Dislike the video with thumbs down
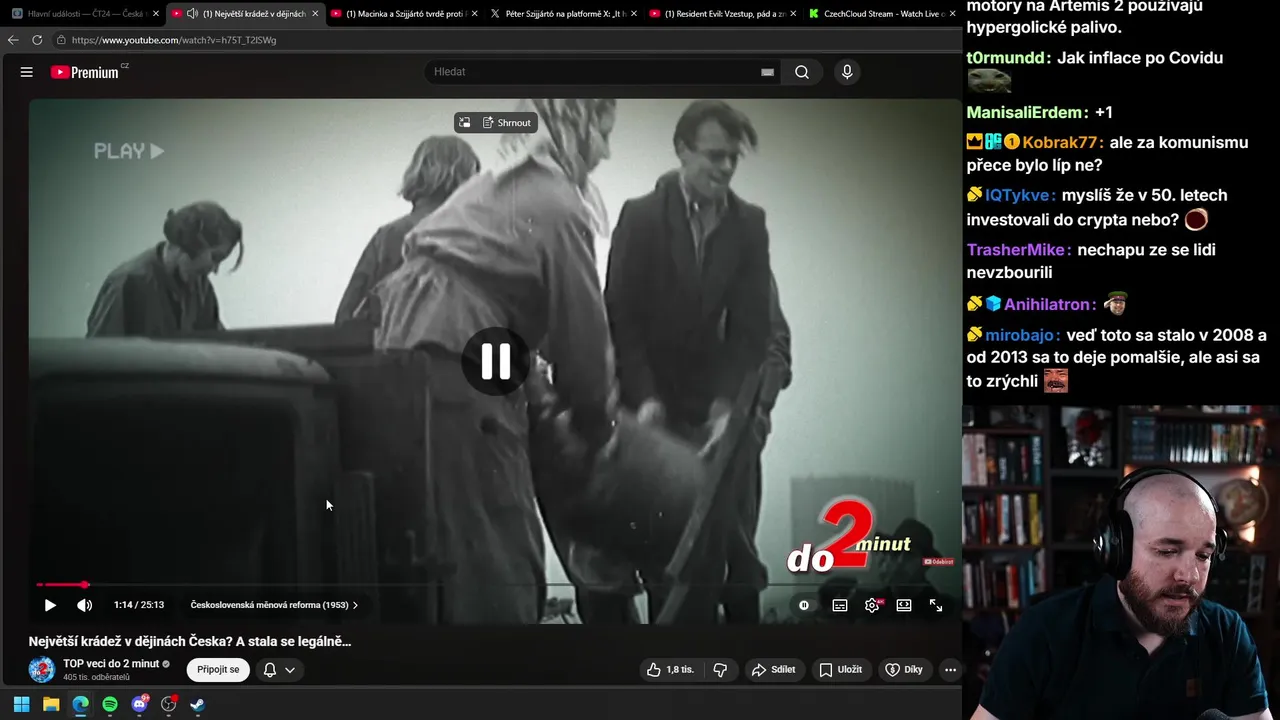This screenshot has height=720, width=1280. click(720, 670)
